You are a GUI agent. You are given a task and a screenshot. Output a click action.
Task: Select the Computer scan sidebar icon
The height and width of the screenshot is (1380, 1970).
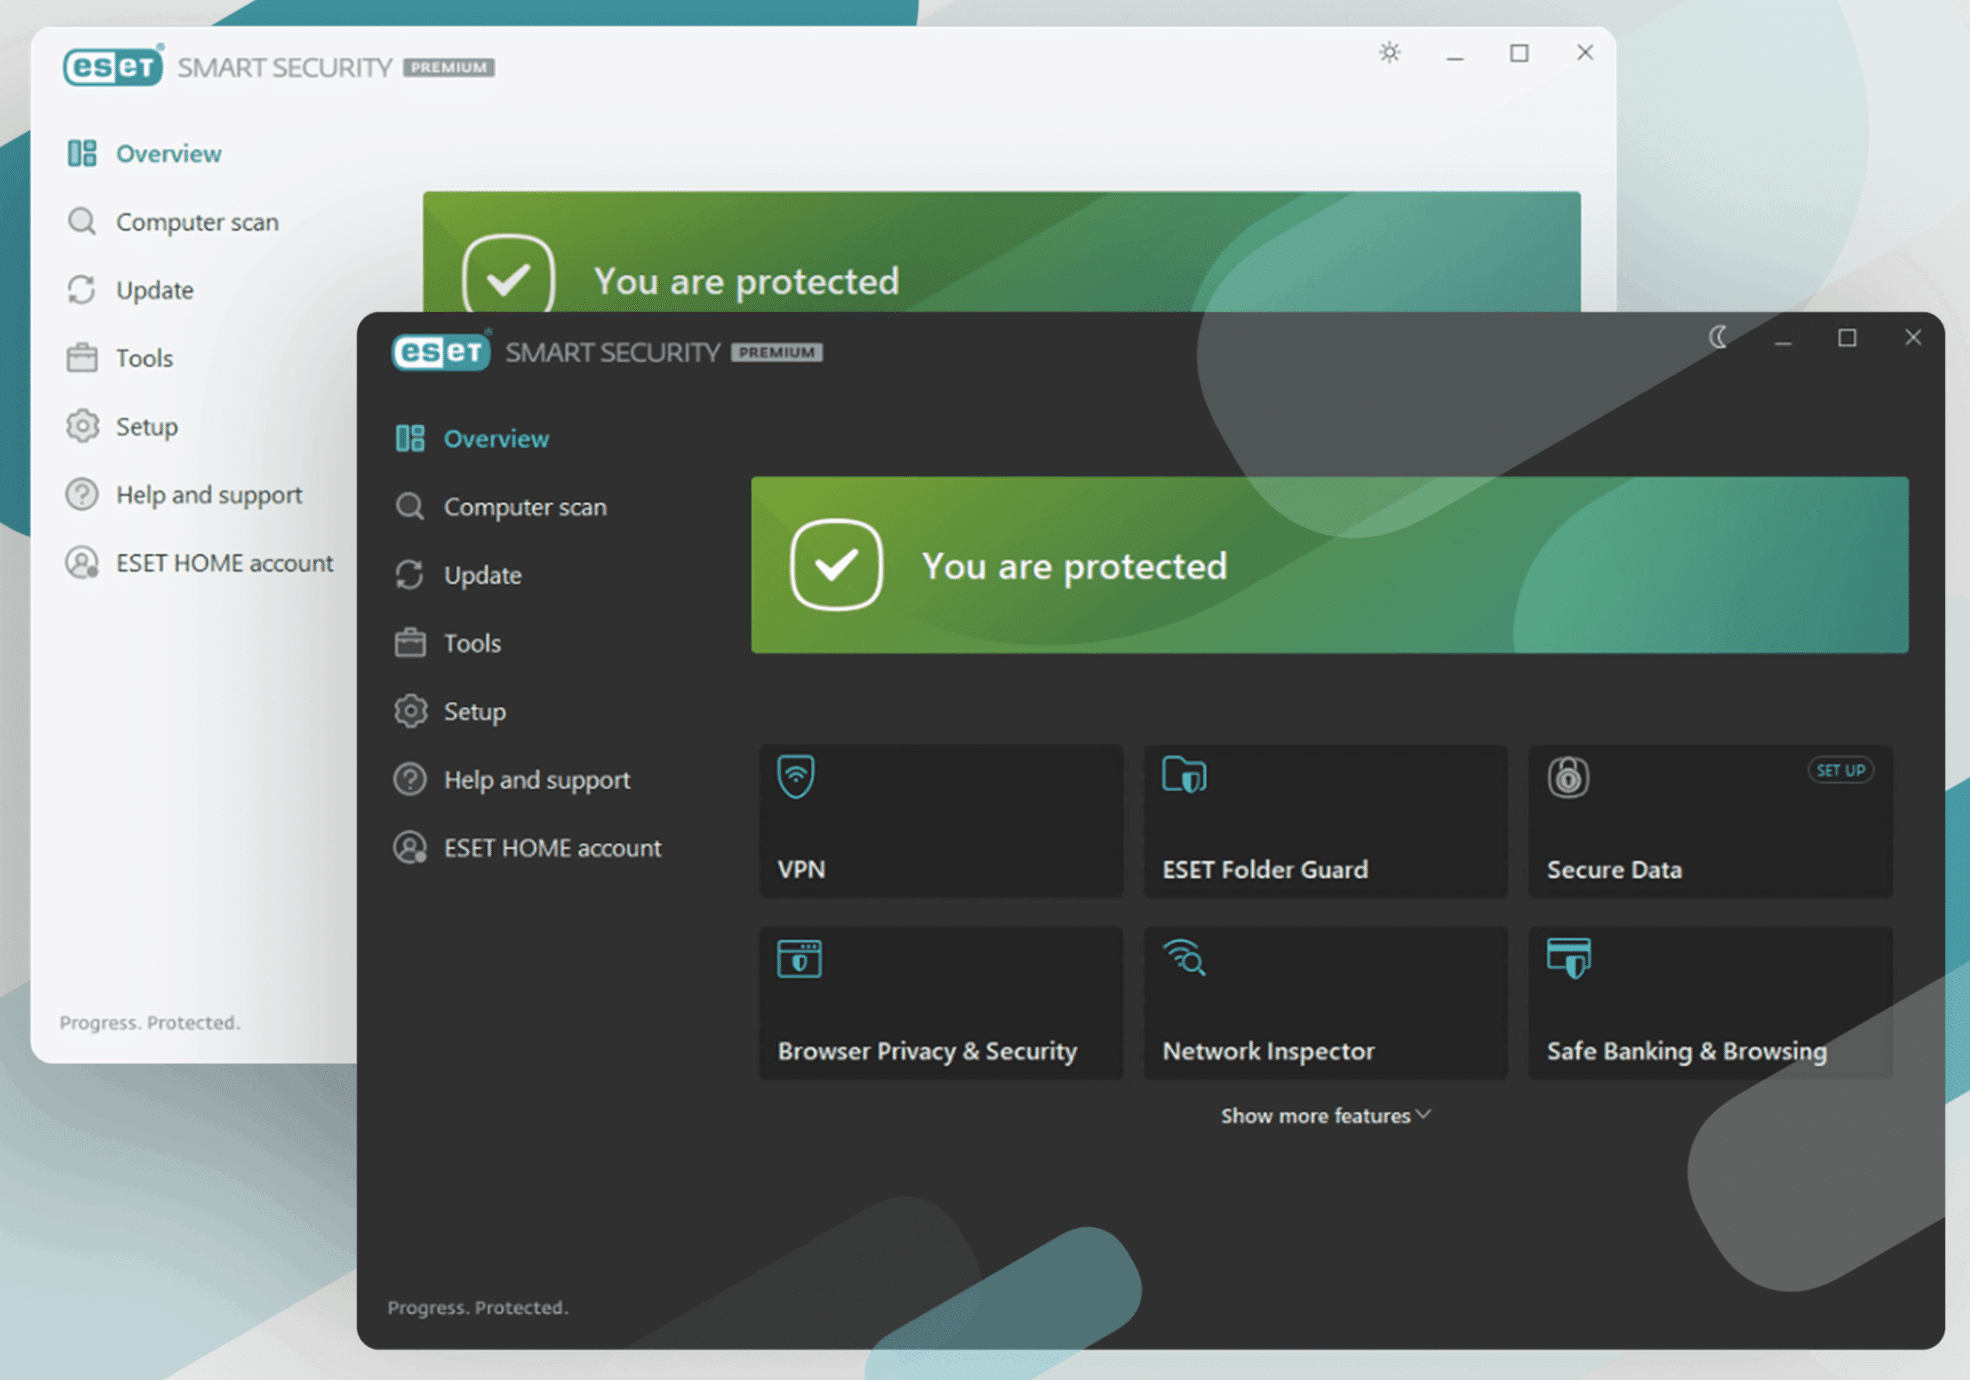coord(409,507)
